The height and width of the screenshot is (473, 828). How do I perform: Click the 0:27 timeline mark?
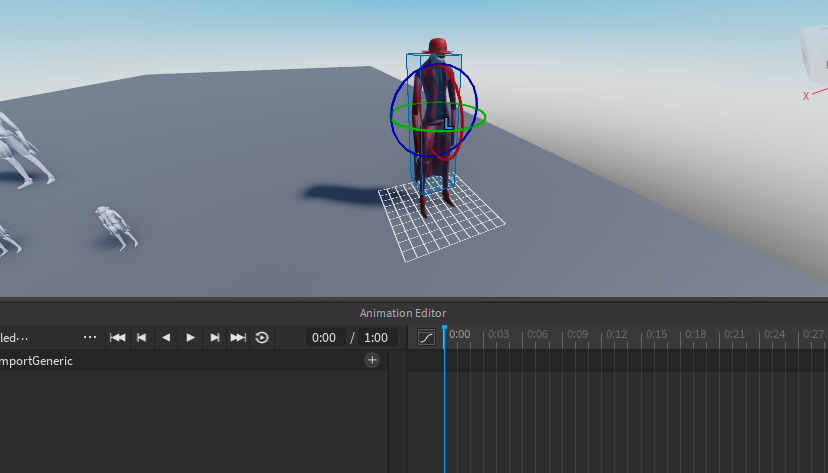coord(813,334)
